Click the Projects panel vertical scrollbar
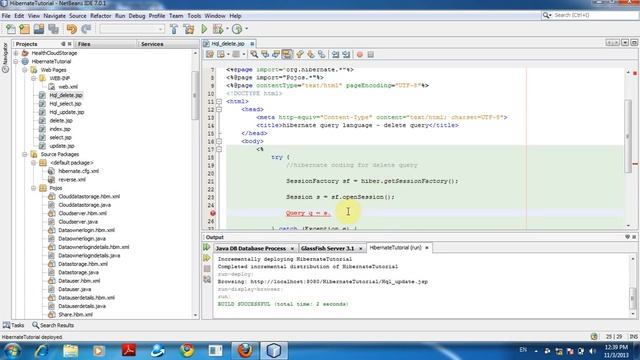This screenshot has width=640, height=360. tap(195, 96)
